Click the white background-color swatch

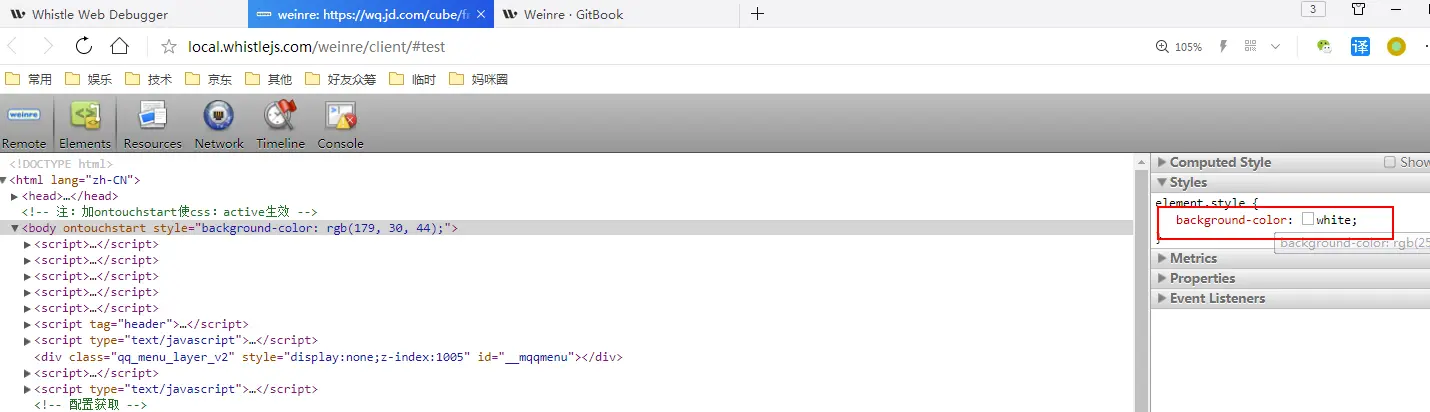point(1308,220)
